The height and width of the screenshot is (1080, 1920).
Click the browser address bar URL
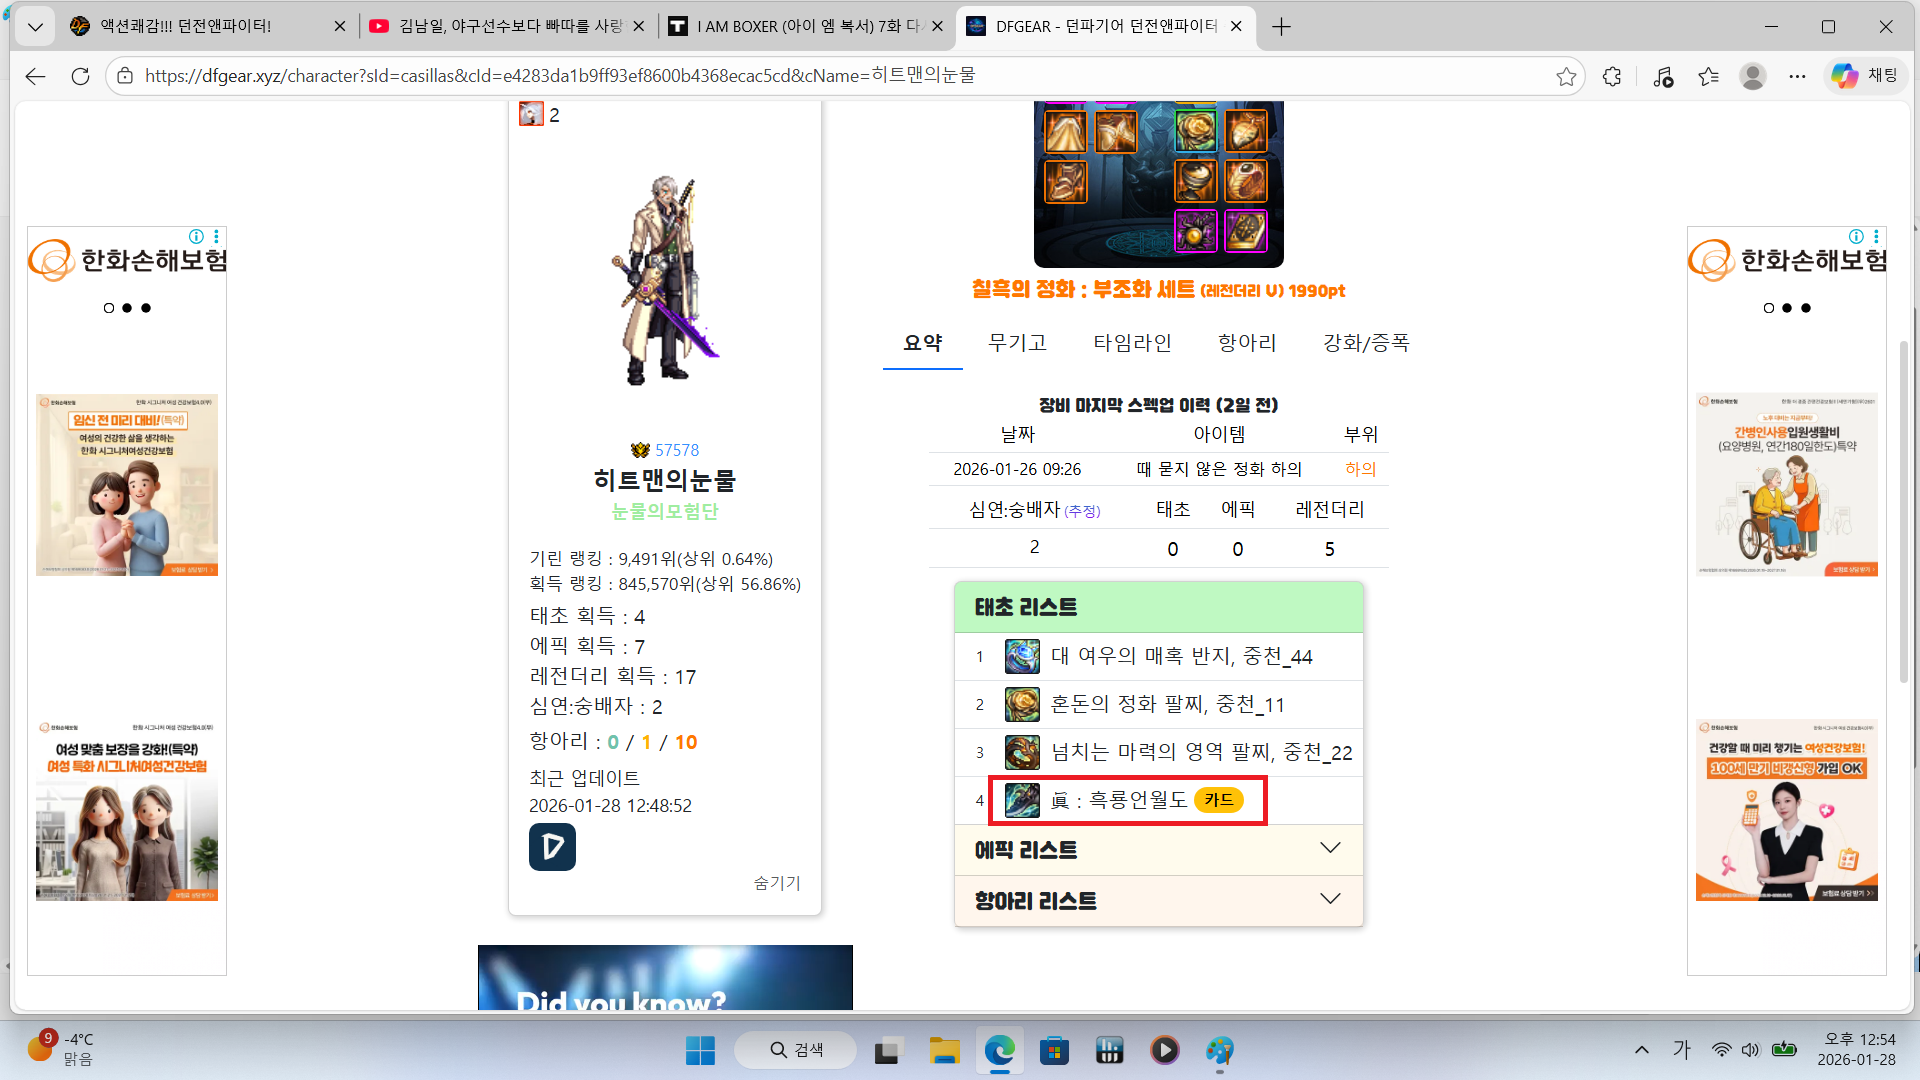[x=560, y=76]
